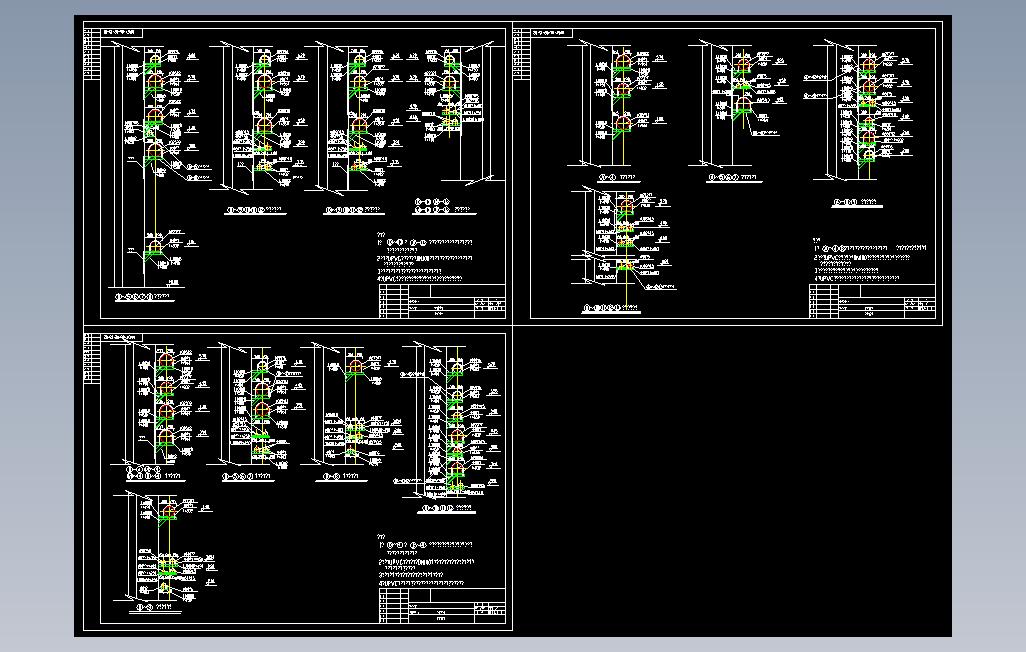Click the notes paragraph in the upper-right sheet
Viewport: 1026px width, 652px height.
point(871,261)
